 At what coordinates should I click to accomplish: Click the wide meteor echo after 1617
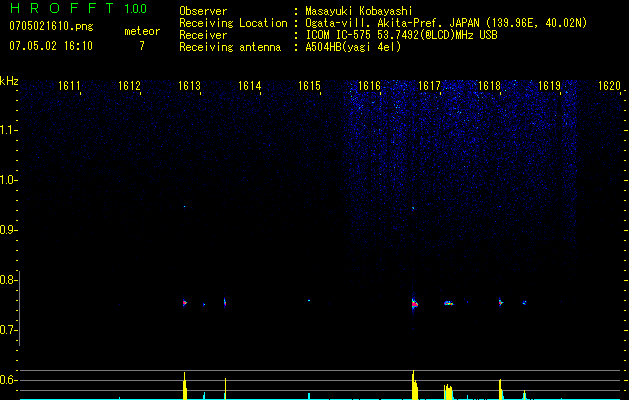pos(448,303)
